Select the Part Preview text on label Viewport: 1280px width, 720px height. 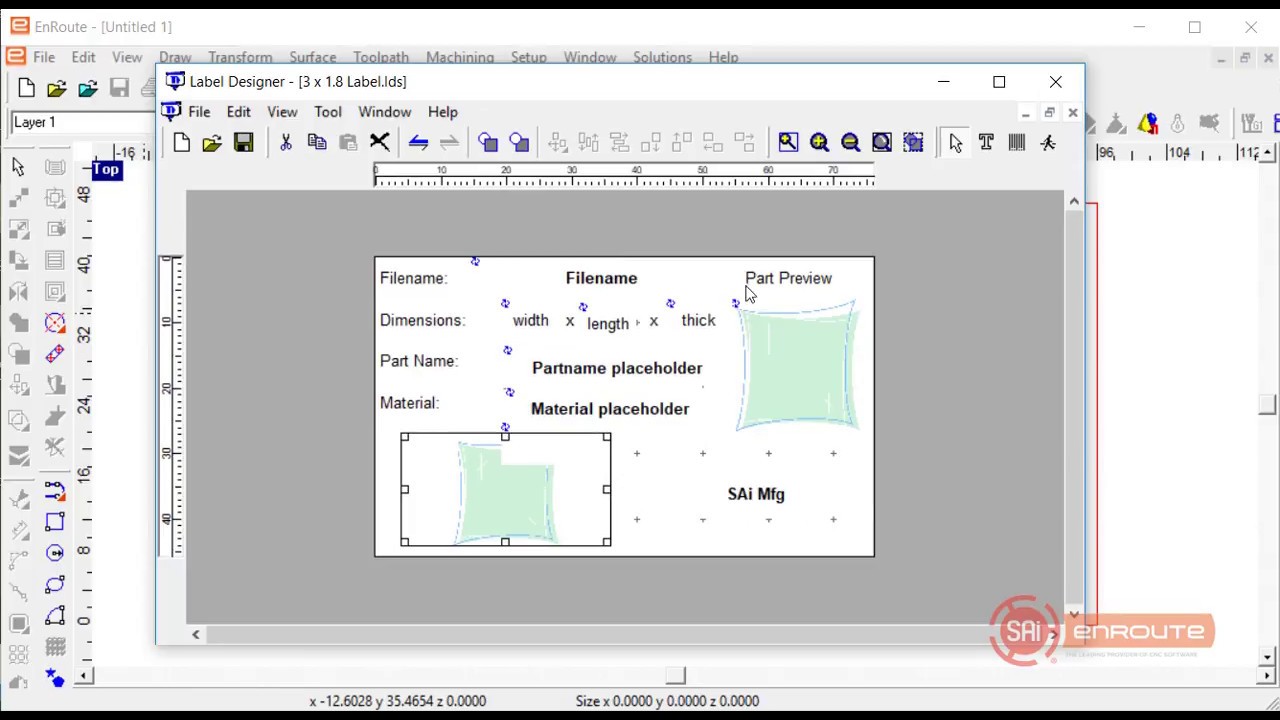coord(788,278)
